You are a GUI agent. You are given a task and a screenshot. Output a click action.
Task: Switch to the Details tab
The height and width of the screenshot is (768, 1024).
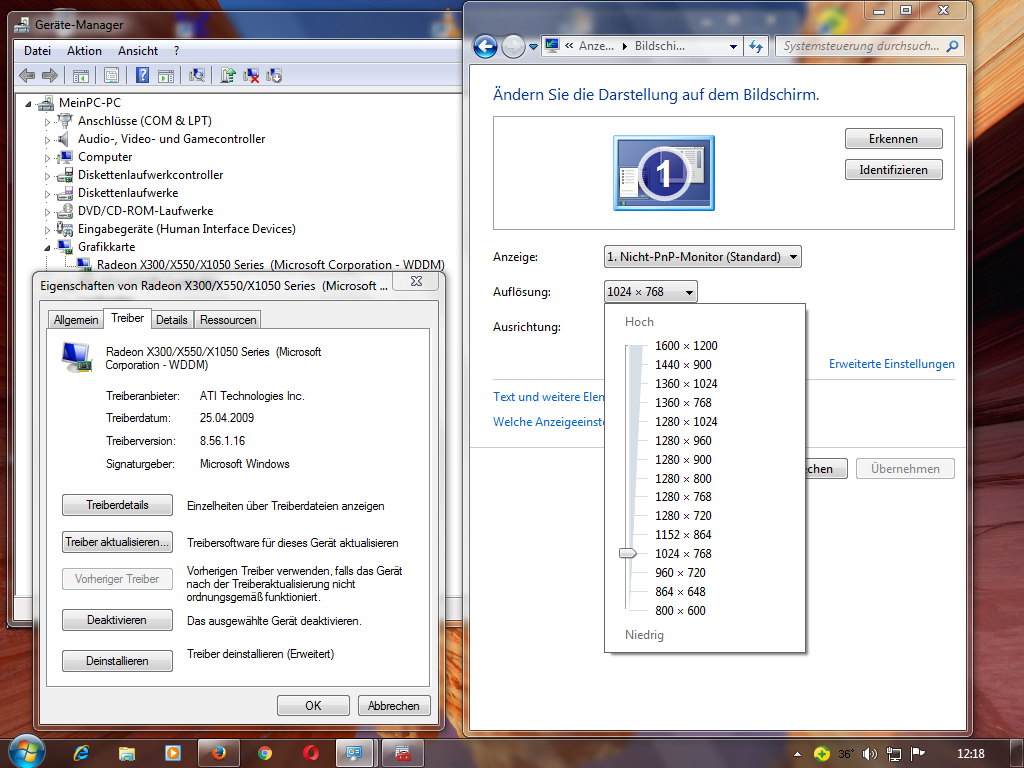(x=172, y=320)
